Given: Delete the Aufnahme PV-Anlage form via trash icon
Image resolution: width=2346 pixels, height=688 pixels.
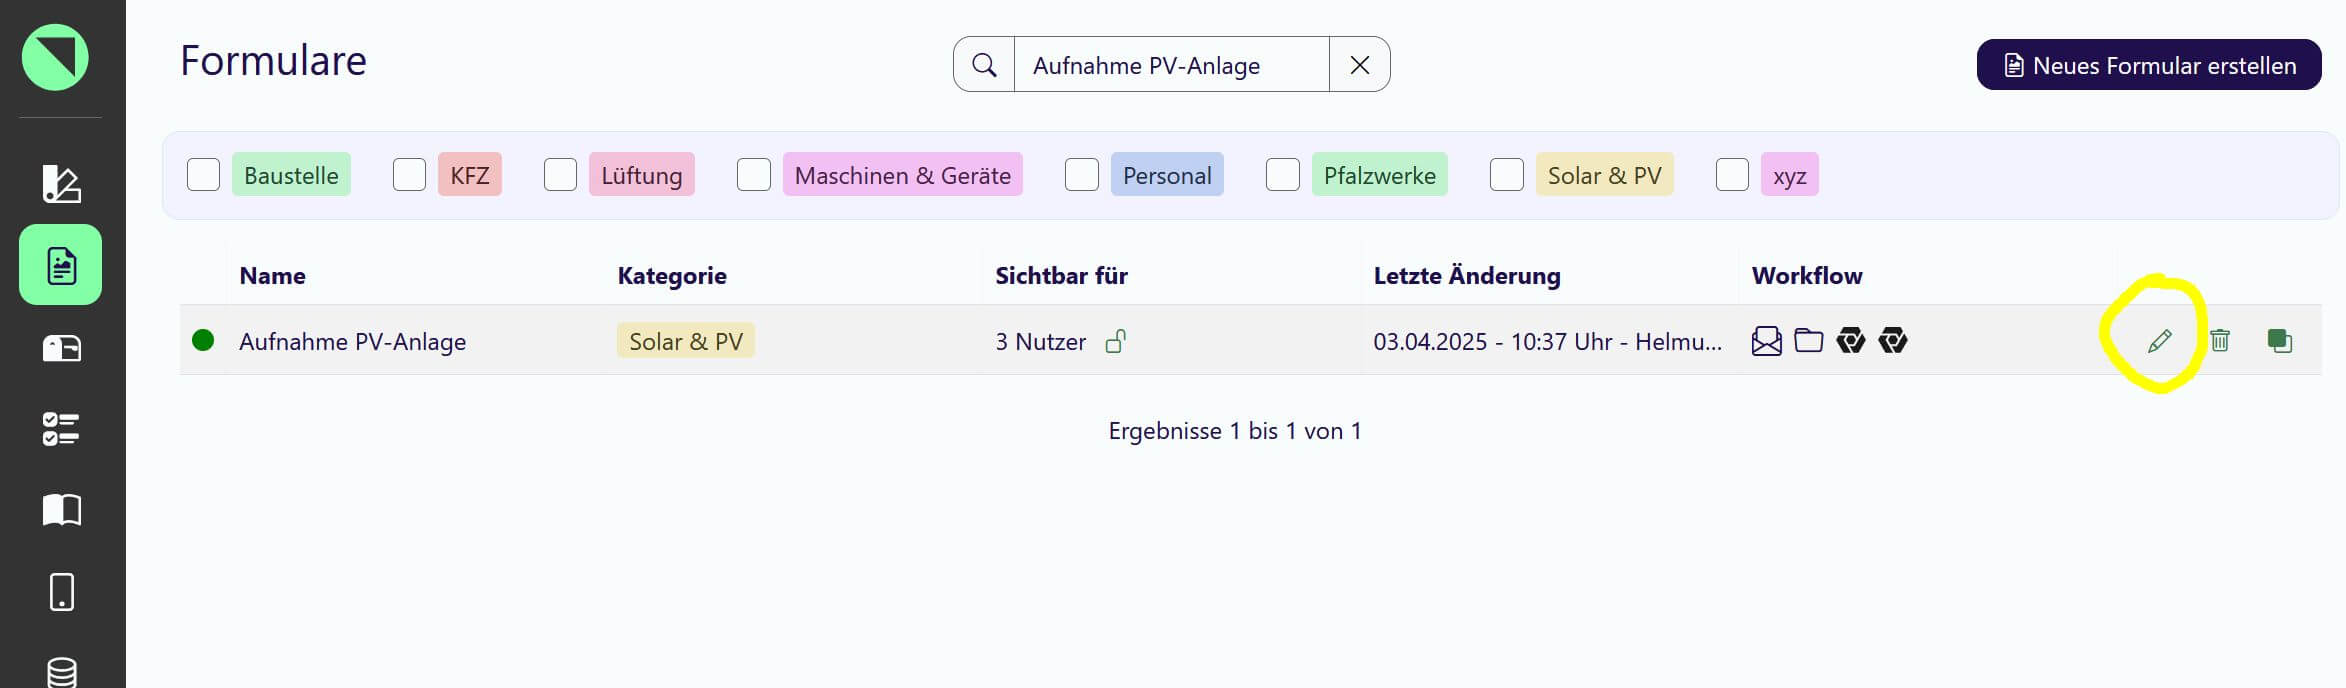Looking at the screenshot, I should pos(2220,341).
